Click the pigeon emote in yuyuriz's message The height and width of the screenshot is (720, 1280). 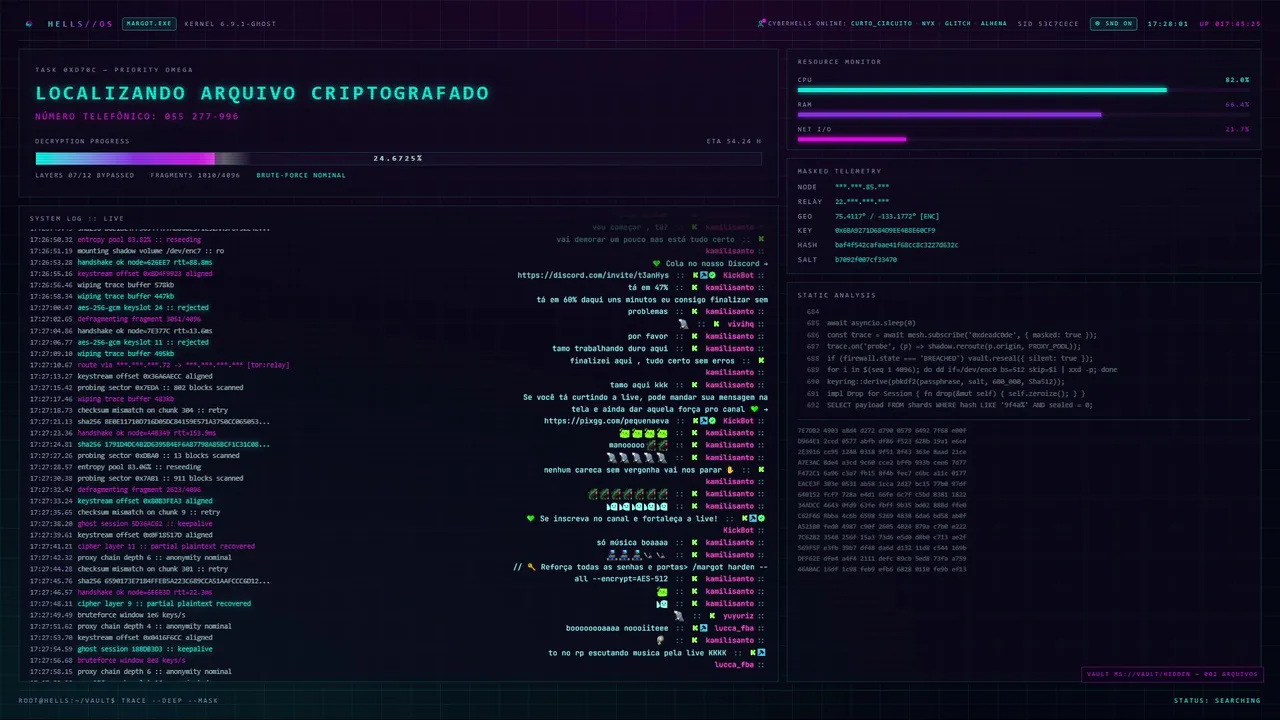pyautogui.click(x=679, y=616)
